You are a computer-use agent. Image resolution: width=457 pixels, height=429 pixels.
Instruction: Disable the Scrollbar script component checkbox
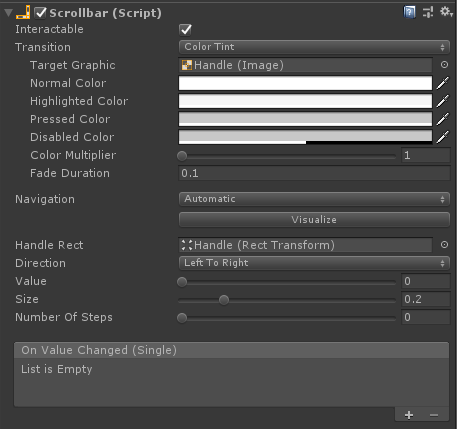40,13
